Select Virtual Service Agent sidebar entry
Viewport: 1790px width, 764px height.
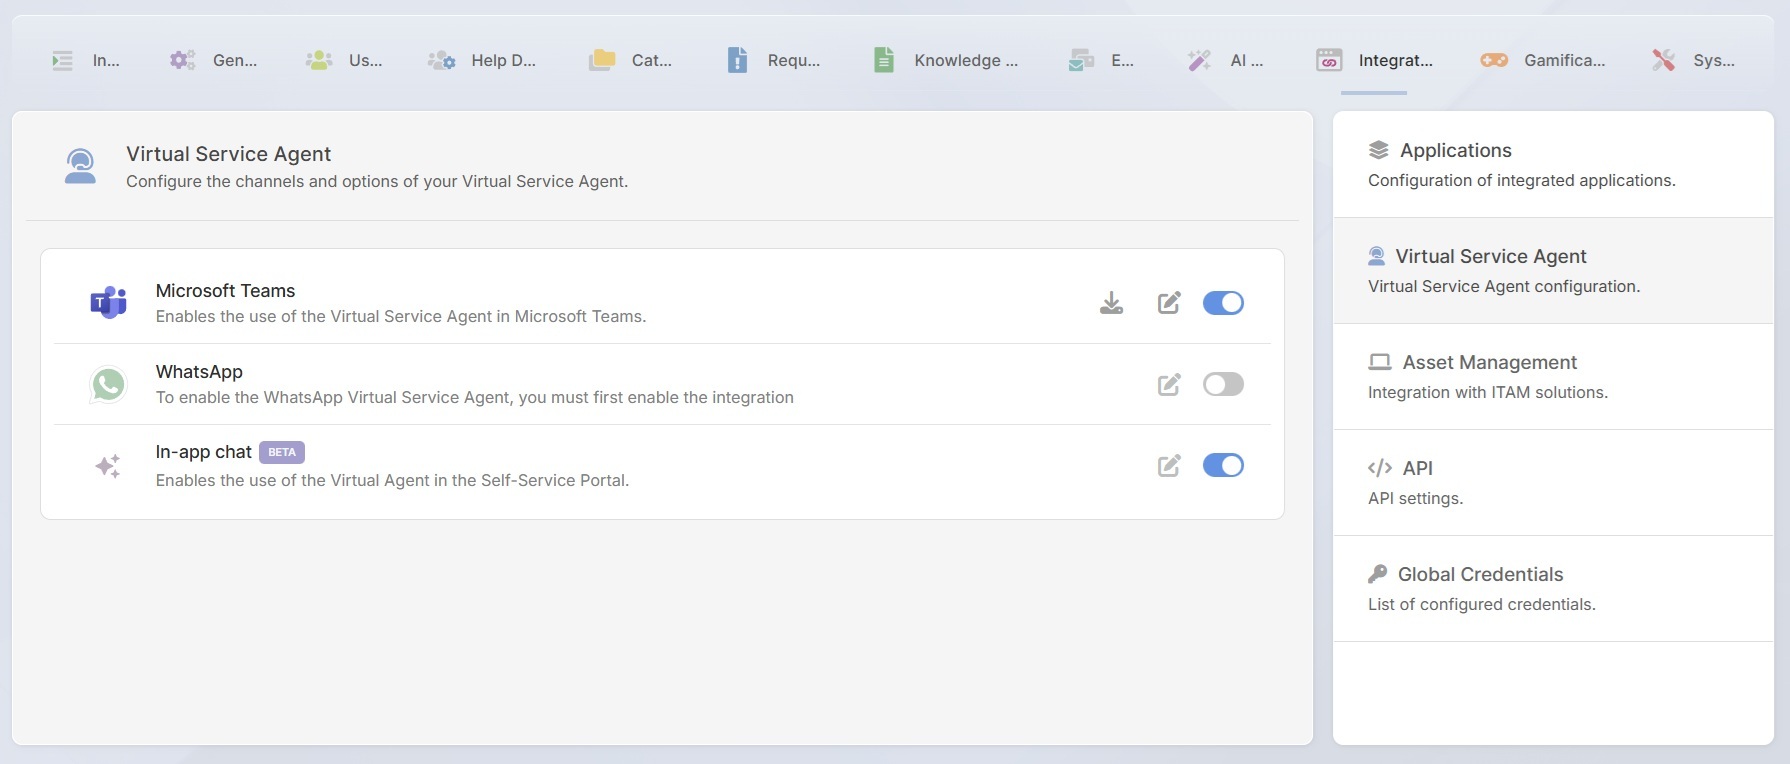click(1553, 270)
